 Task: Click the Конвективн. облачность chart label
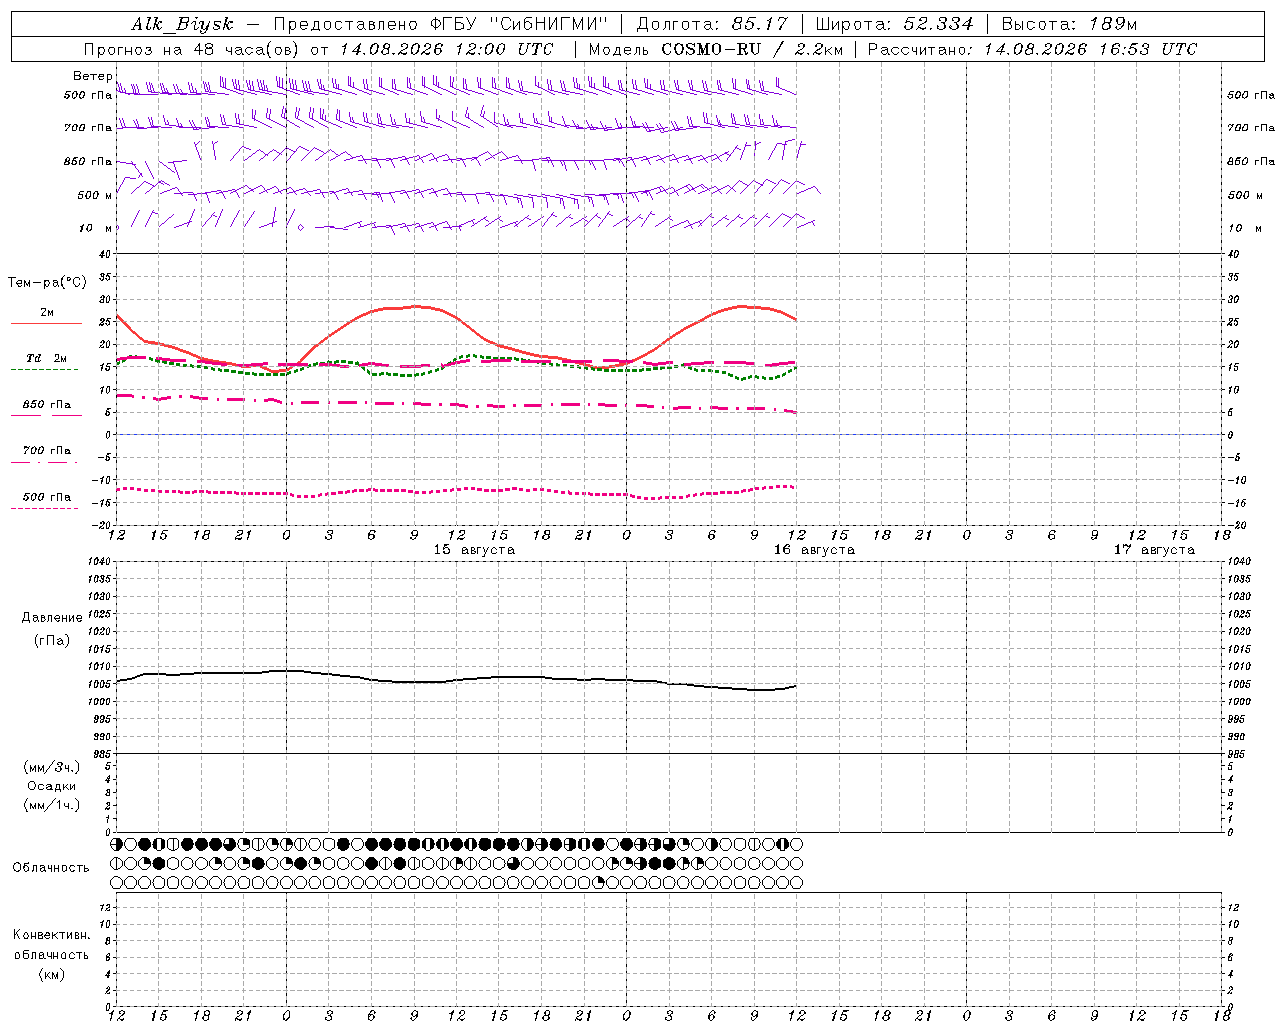[51, 954]
